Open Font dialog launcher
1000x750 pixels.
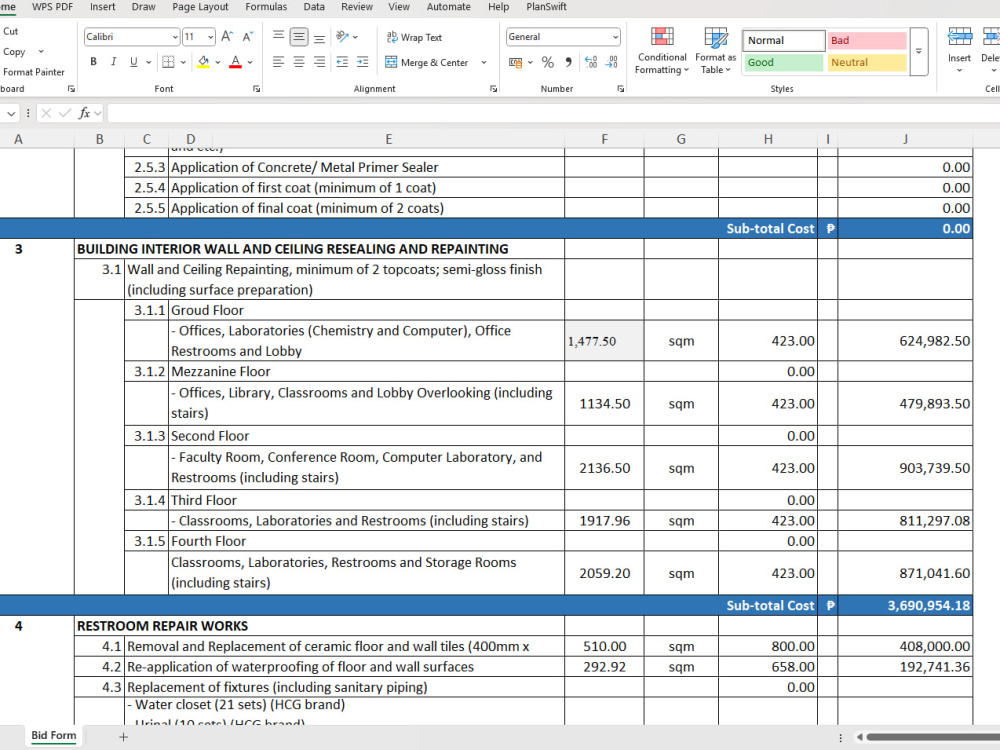[x=256, y=89]
